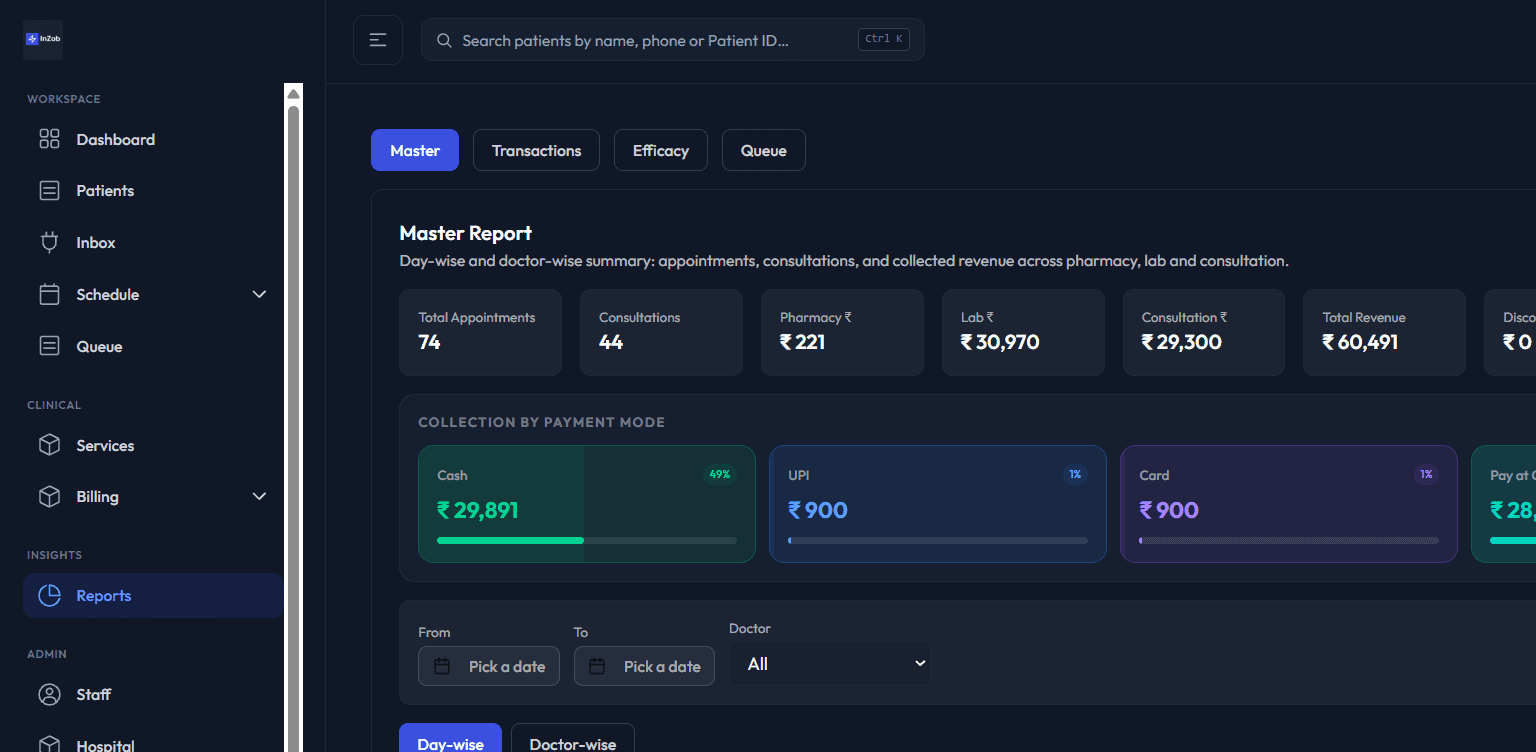Click the Patients list icon
Screen dimensions: 1536x752
coord(49,190)
